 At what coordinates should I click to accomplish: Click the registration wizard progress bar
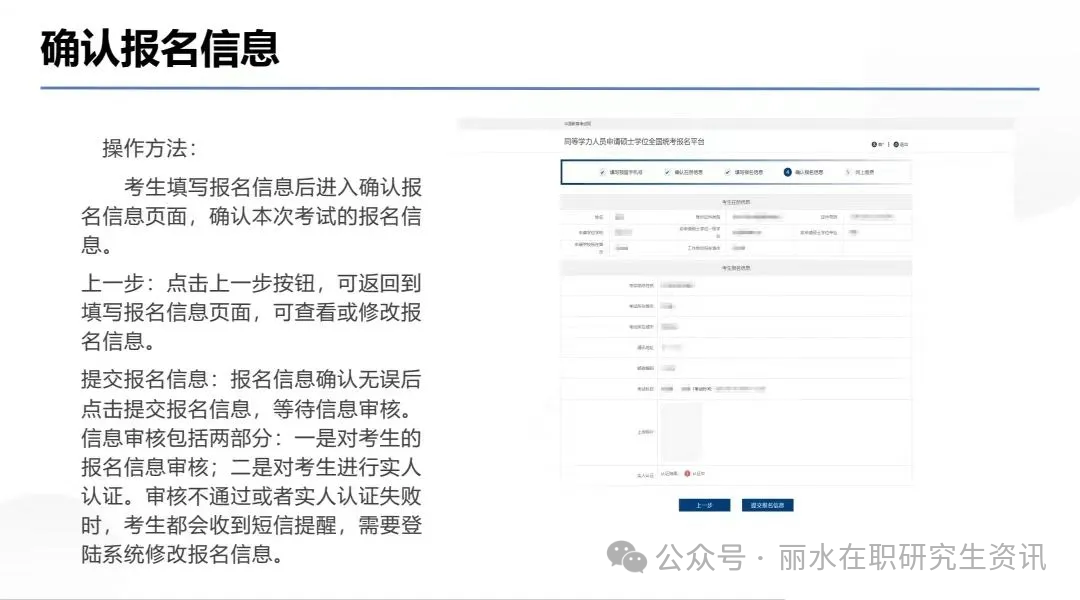[735, 172]
